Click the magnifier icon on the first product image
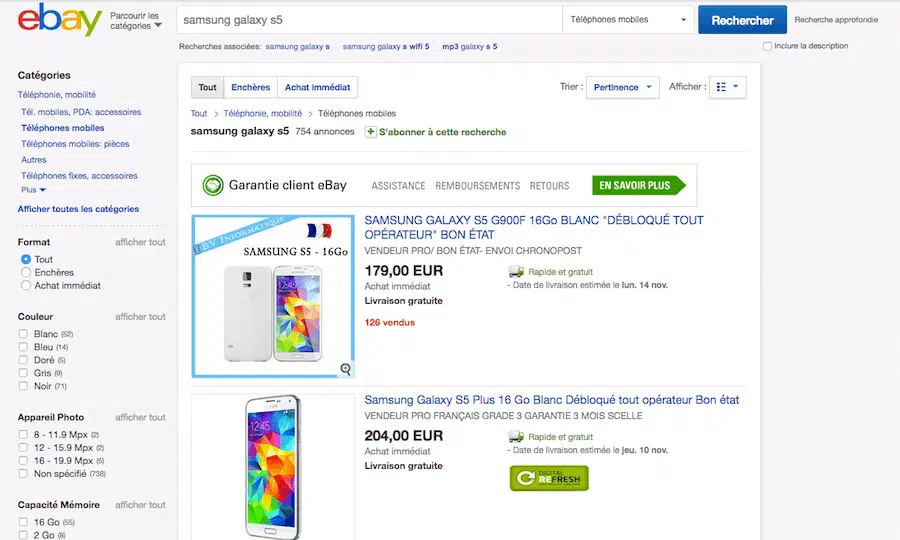Viewport: 900px width, 540px height. tap(346, 369)
